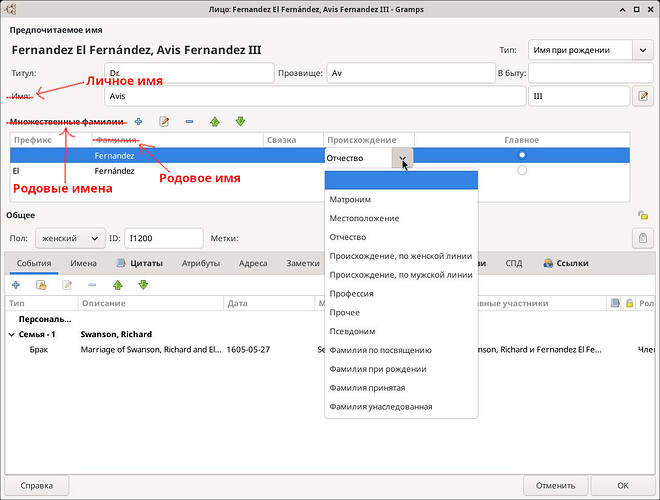
Task: Click the empty В быту field
Action: (x=591, y=73)
